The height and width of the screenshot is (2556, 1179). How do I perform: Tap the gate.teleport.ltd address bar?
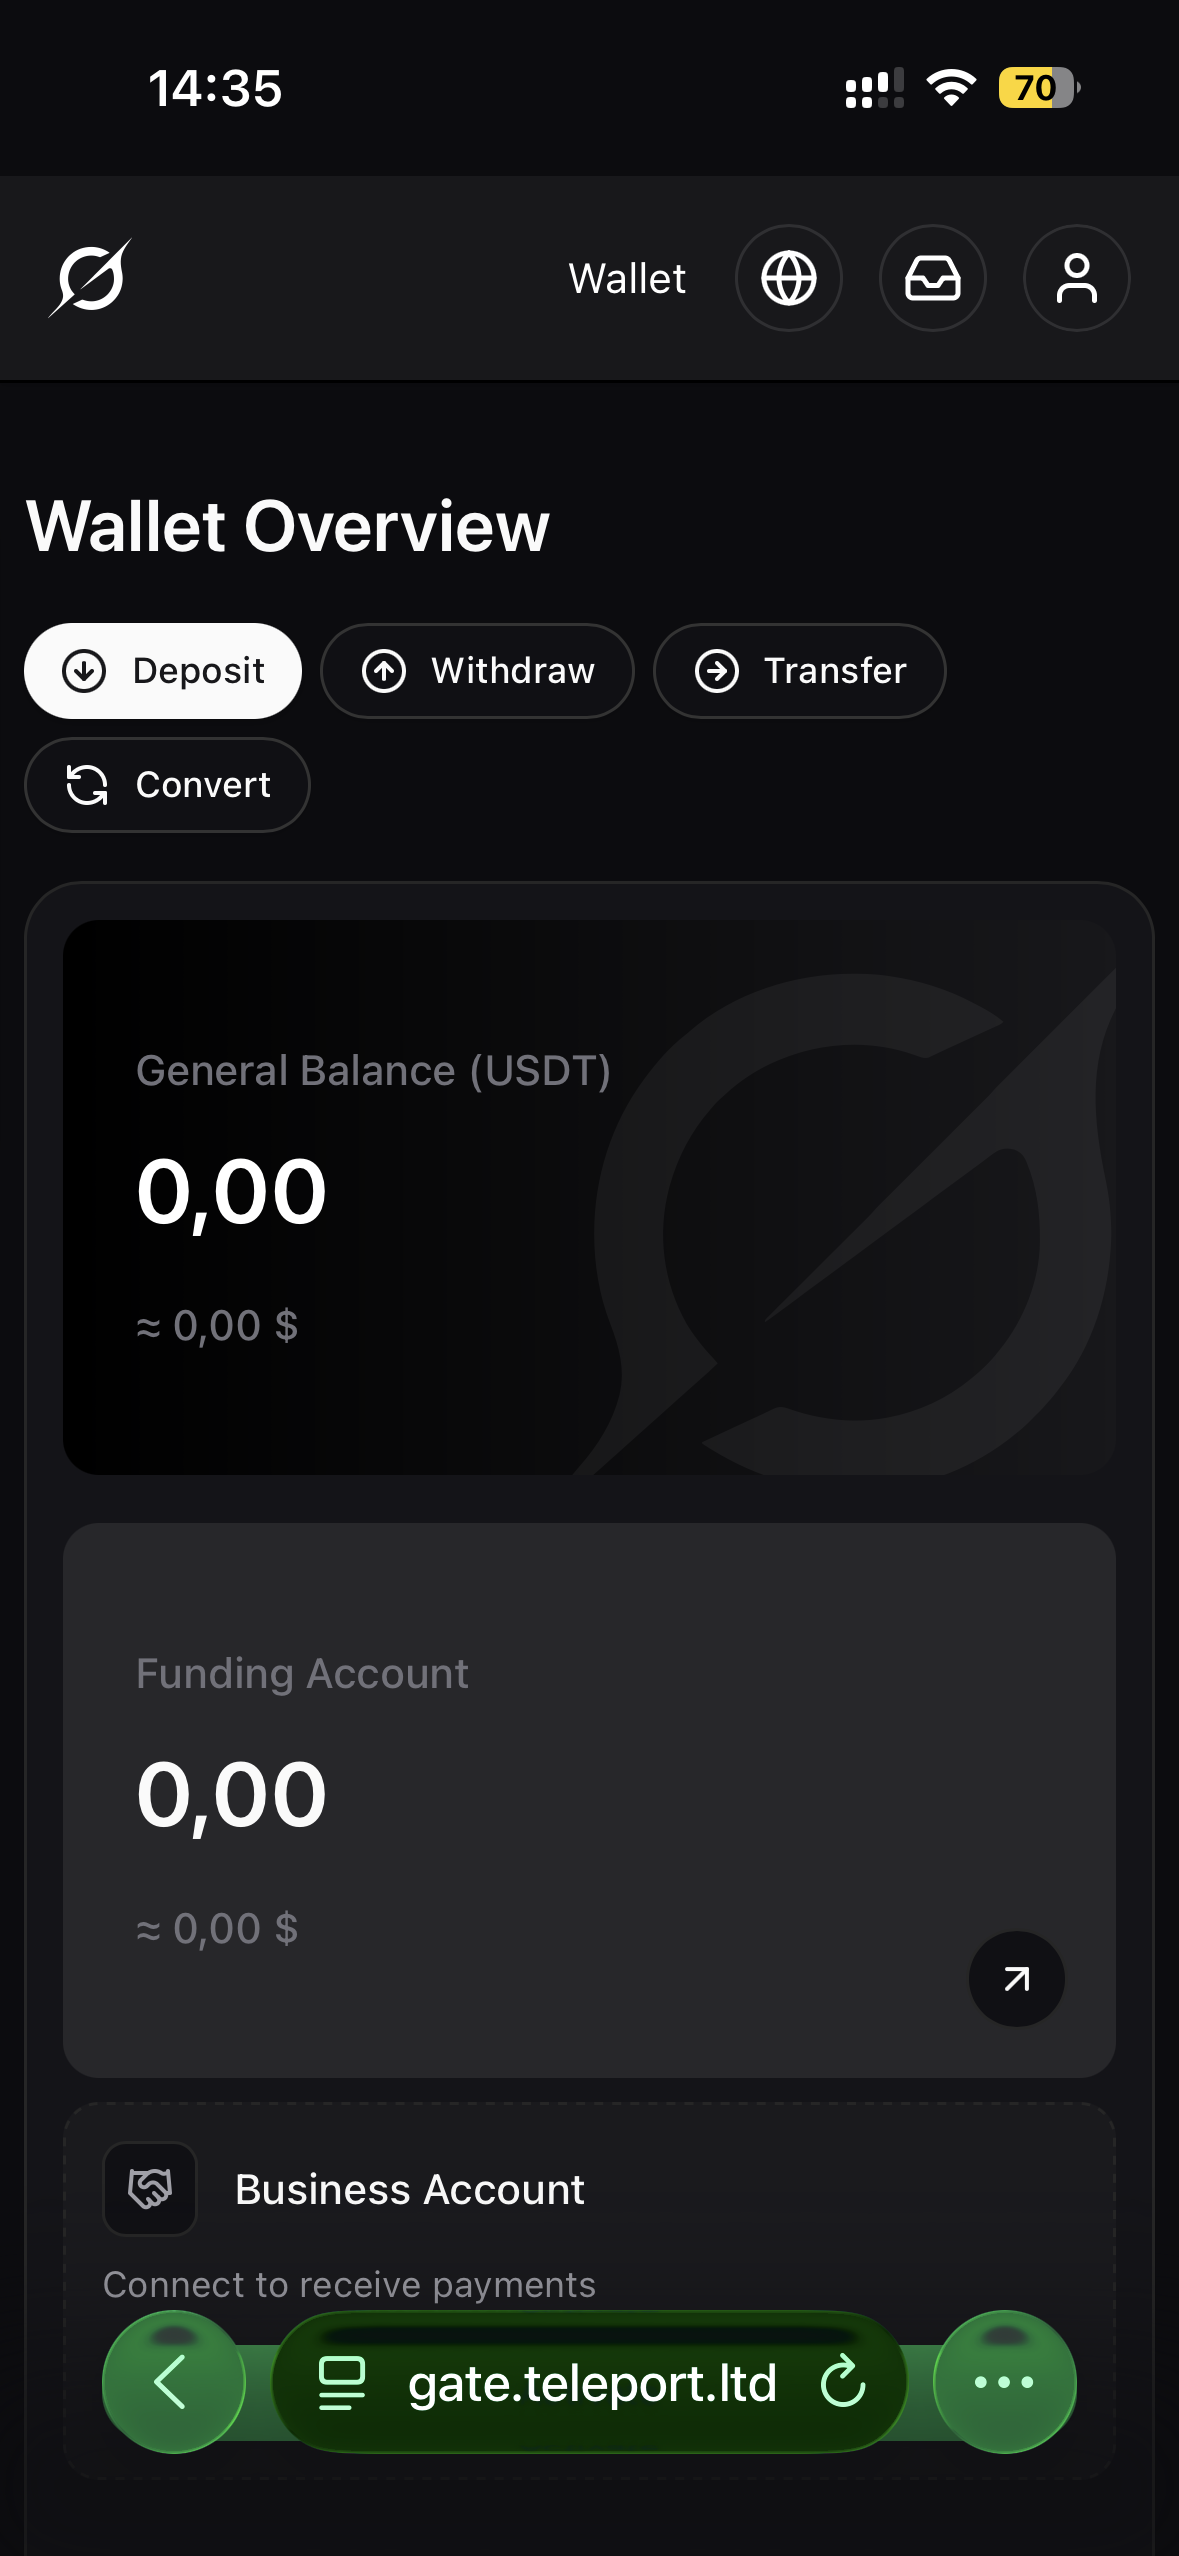click(x=591, y=2382)
